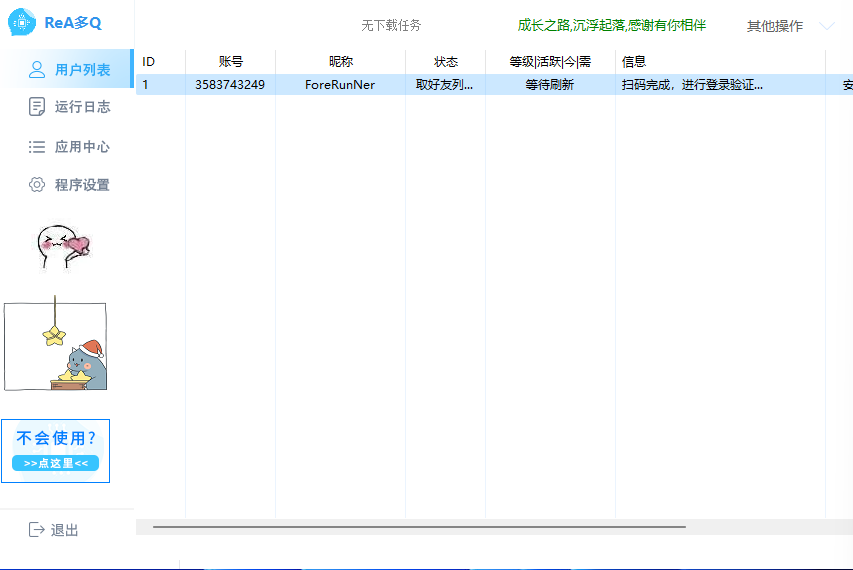Click the Christmas cat illustration
This screenshot has width=853, height=570.
(x=55, y=345)
